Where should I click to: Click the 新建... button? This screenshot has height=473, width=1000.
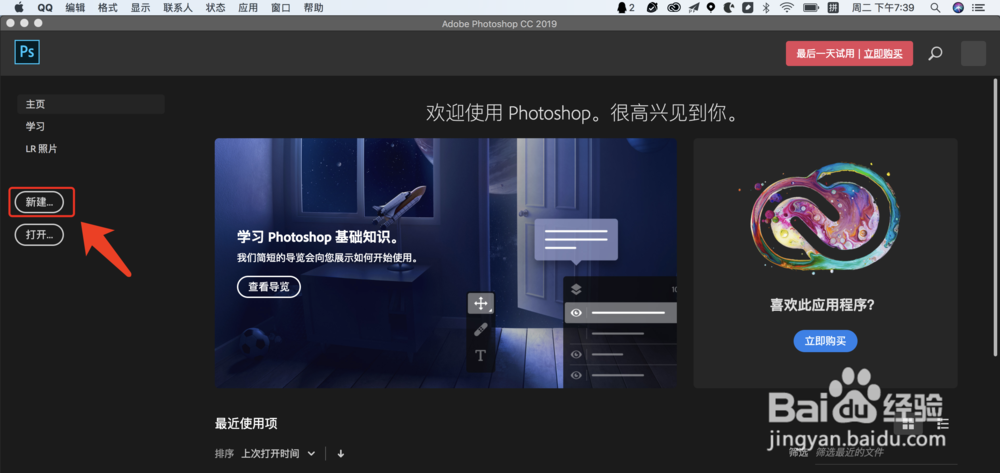40,202
